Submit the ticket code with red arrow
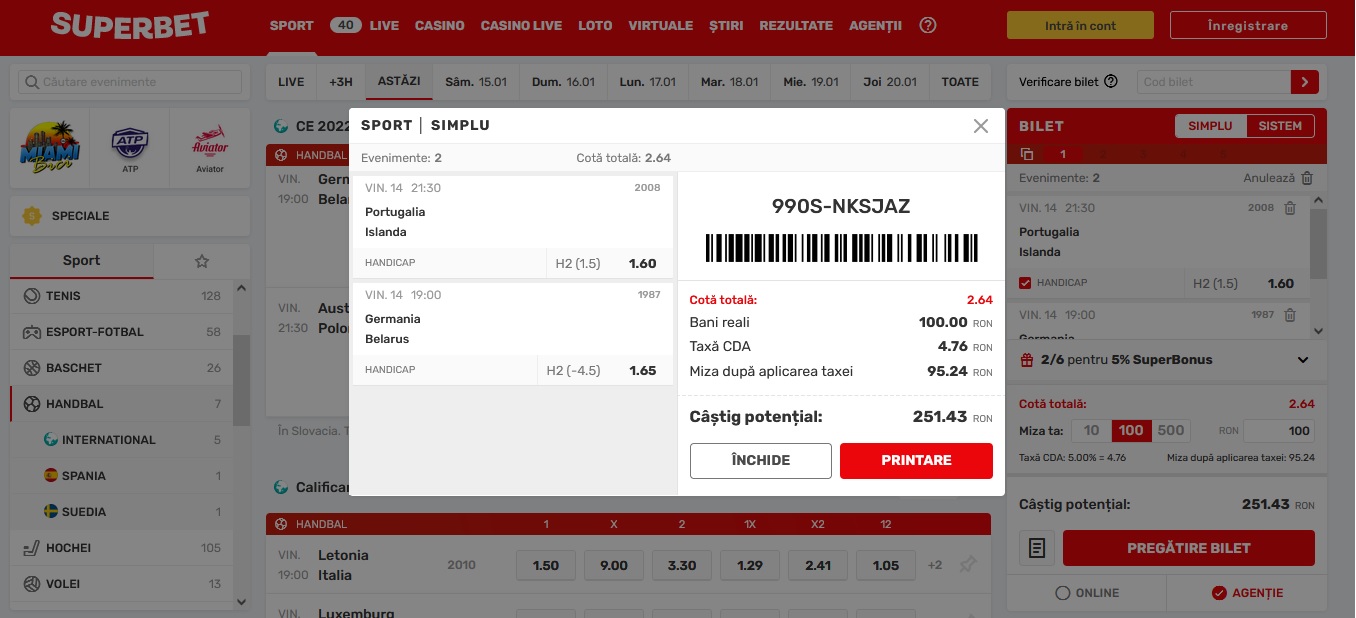Viewport: 1356px width, 618px height. click(1305, 82)
